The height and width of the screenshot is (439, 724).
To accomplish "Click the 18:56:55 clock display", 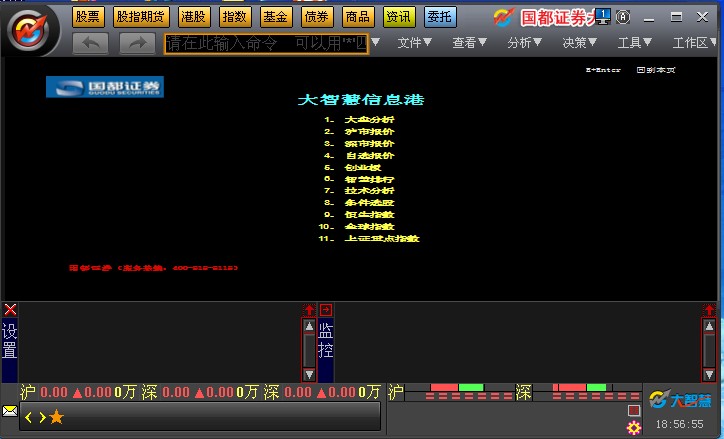I will click(680, 424).
